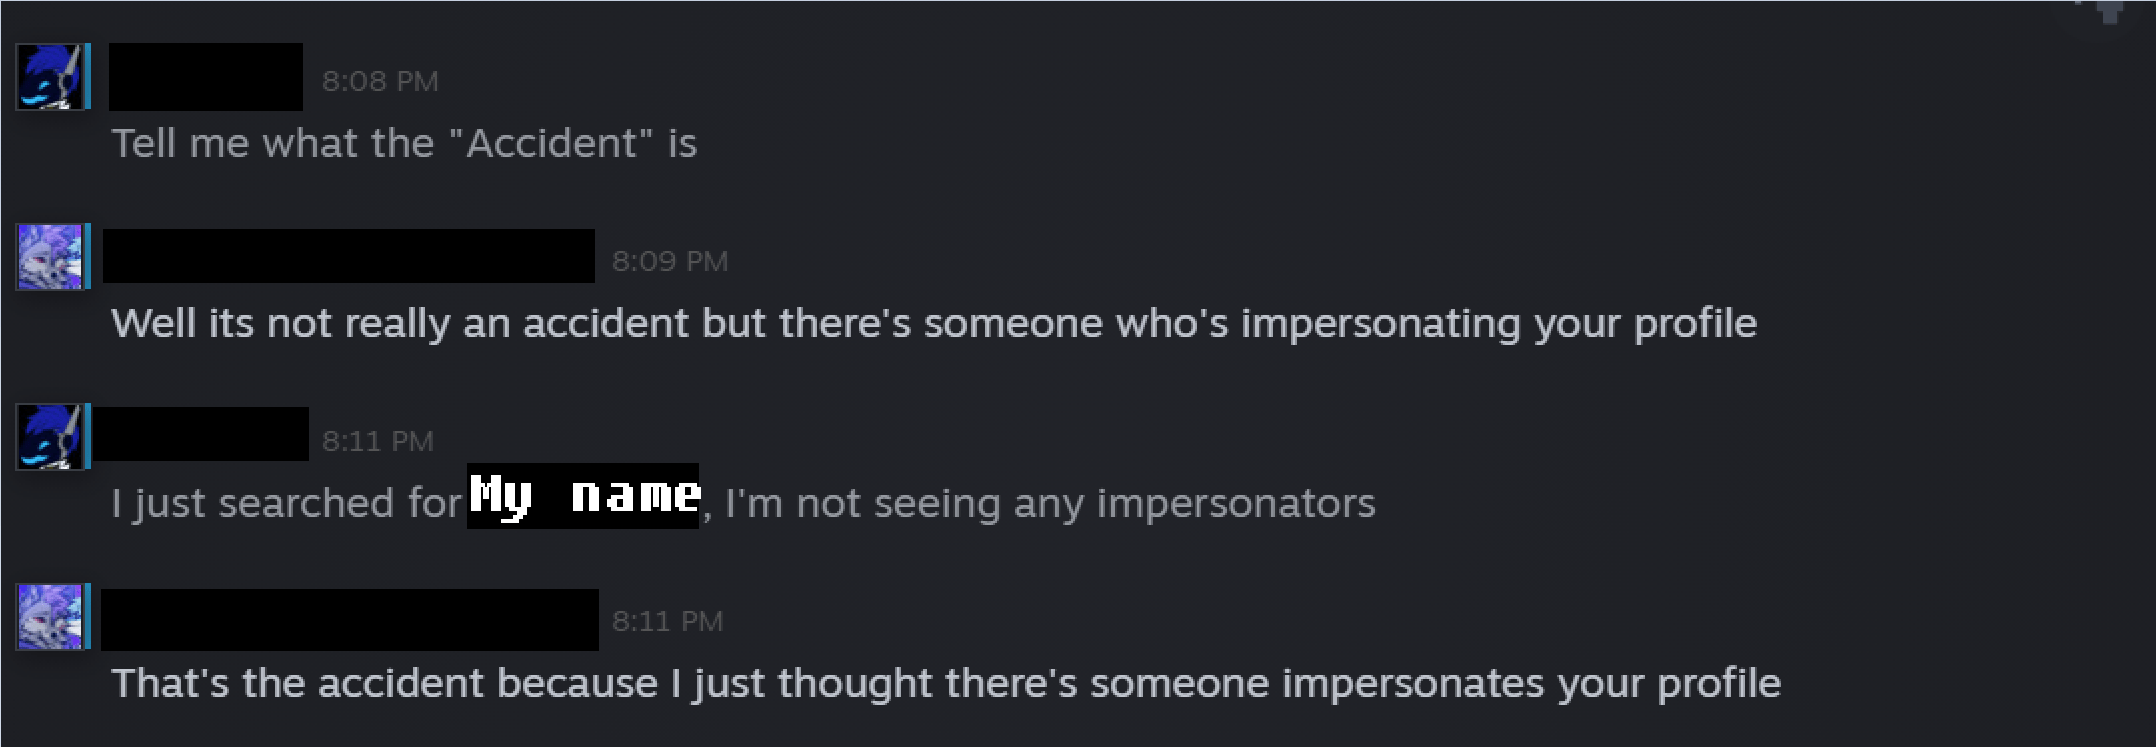
Task: Click the impersonating profile message text
Action: point(935,324)
